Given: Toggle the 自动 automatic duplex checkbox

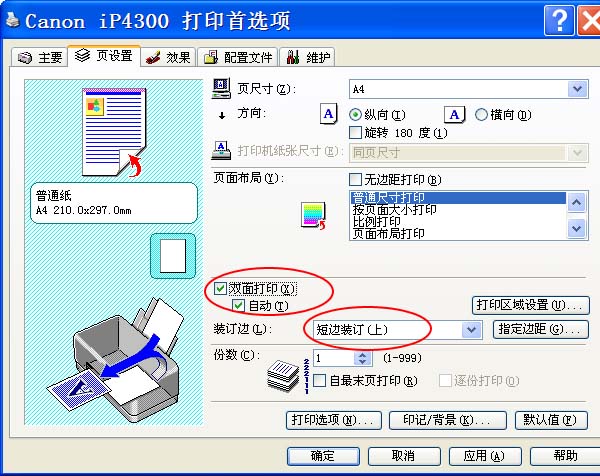Looking at the screenshot, I should (x=238, y=305).
